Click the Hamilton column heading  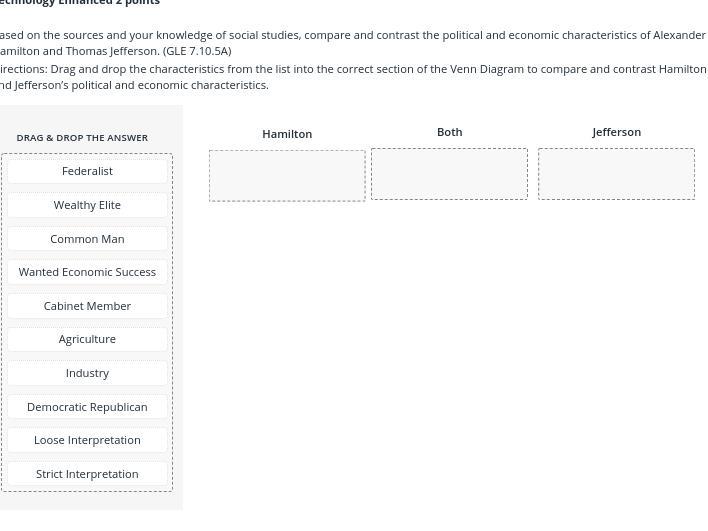point(287,134)
